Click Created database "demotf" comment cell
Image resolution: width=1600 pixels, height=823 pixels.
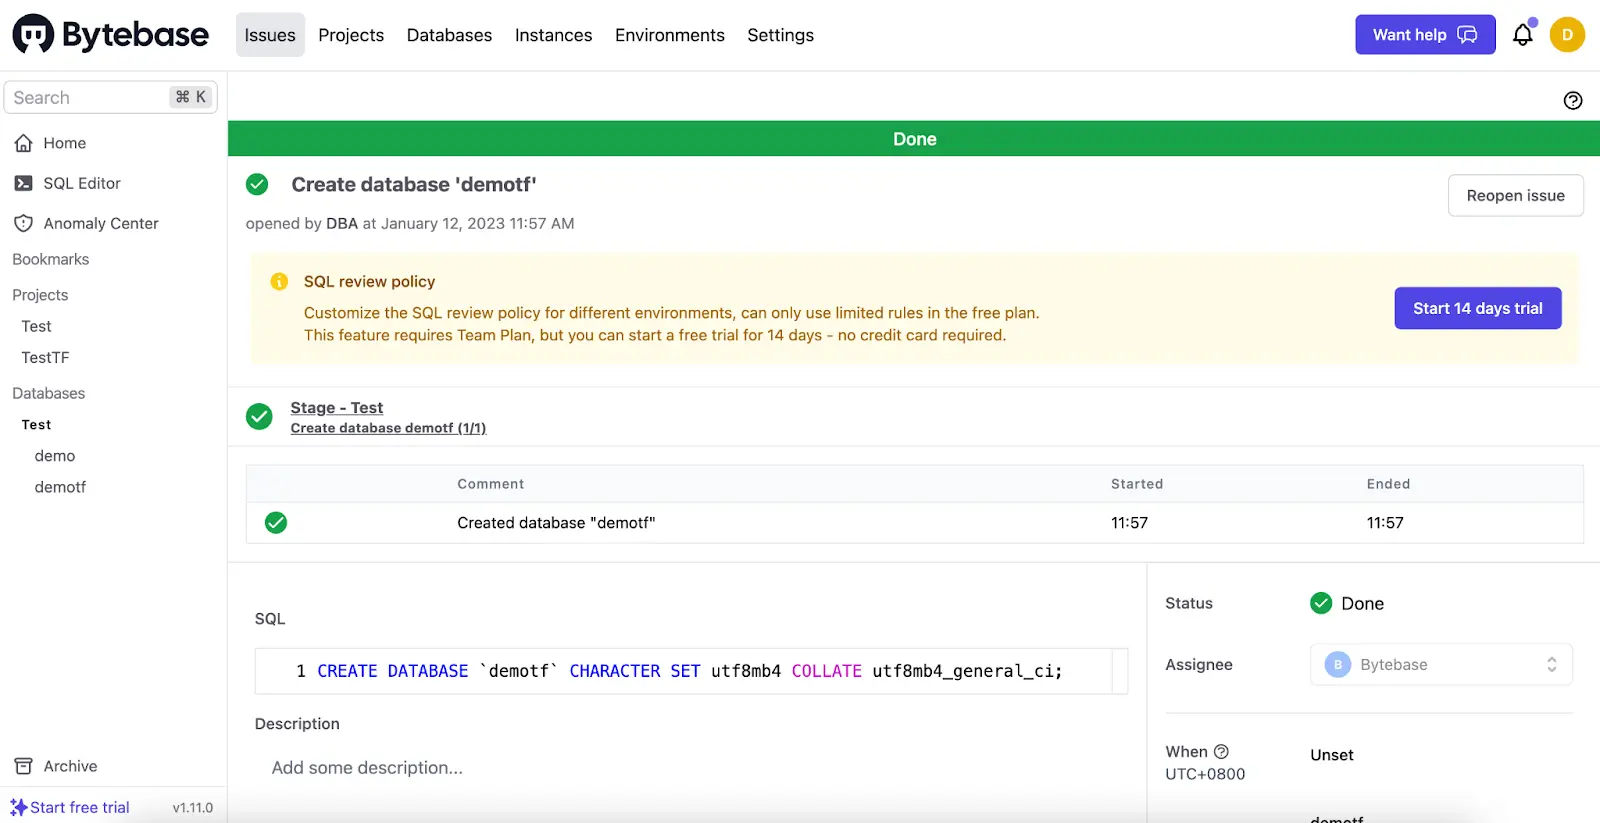point(556,523)
